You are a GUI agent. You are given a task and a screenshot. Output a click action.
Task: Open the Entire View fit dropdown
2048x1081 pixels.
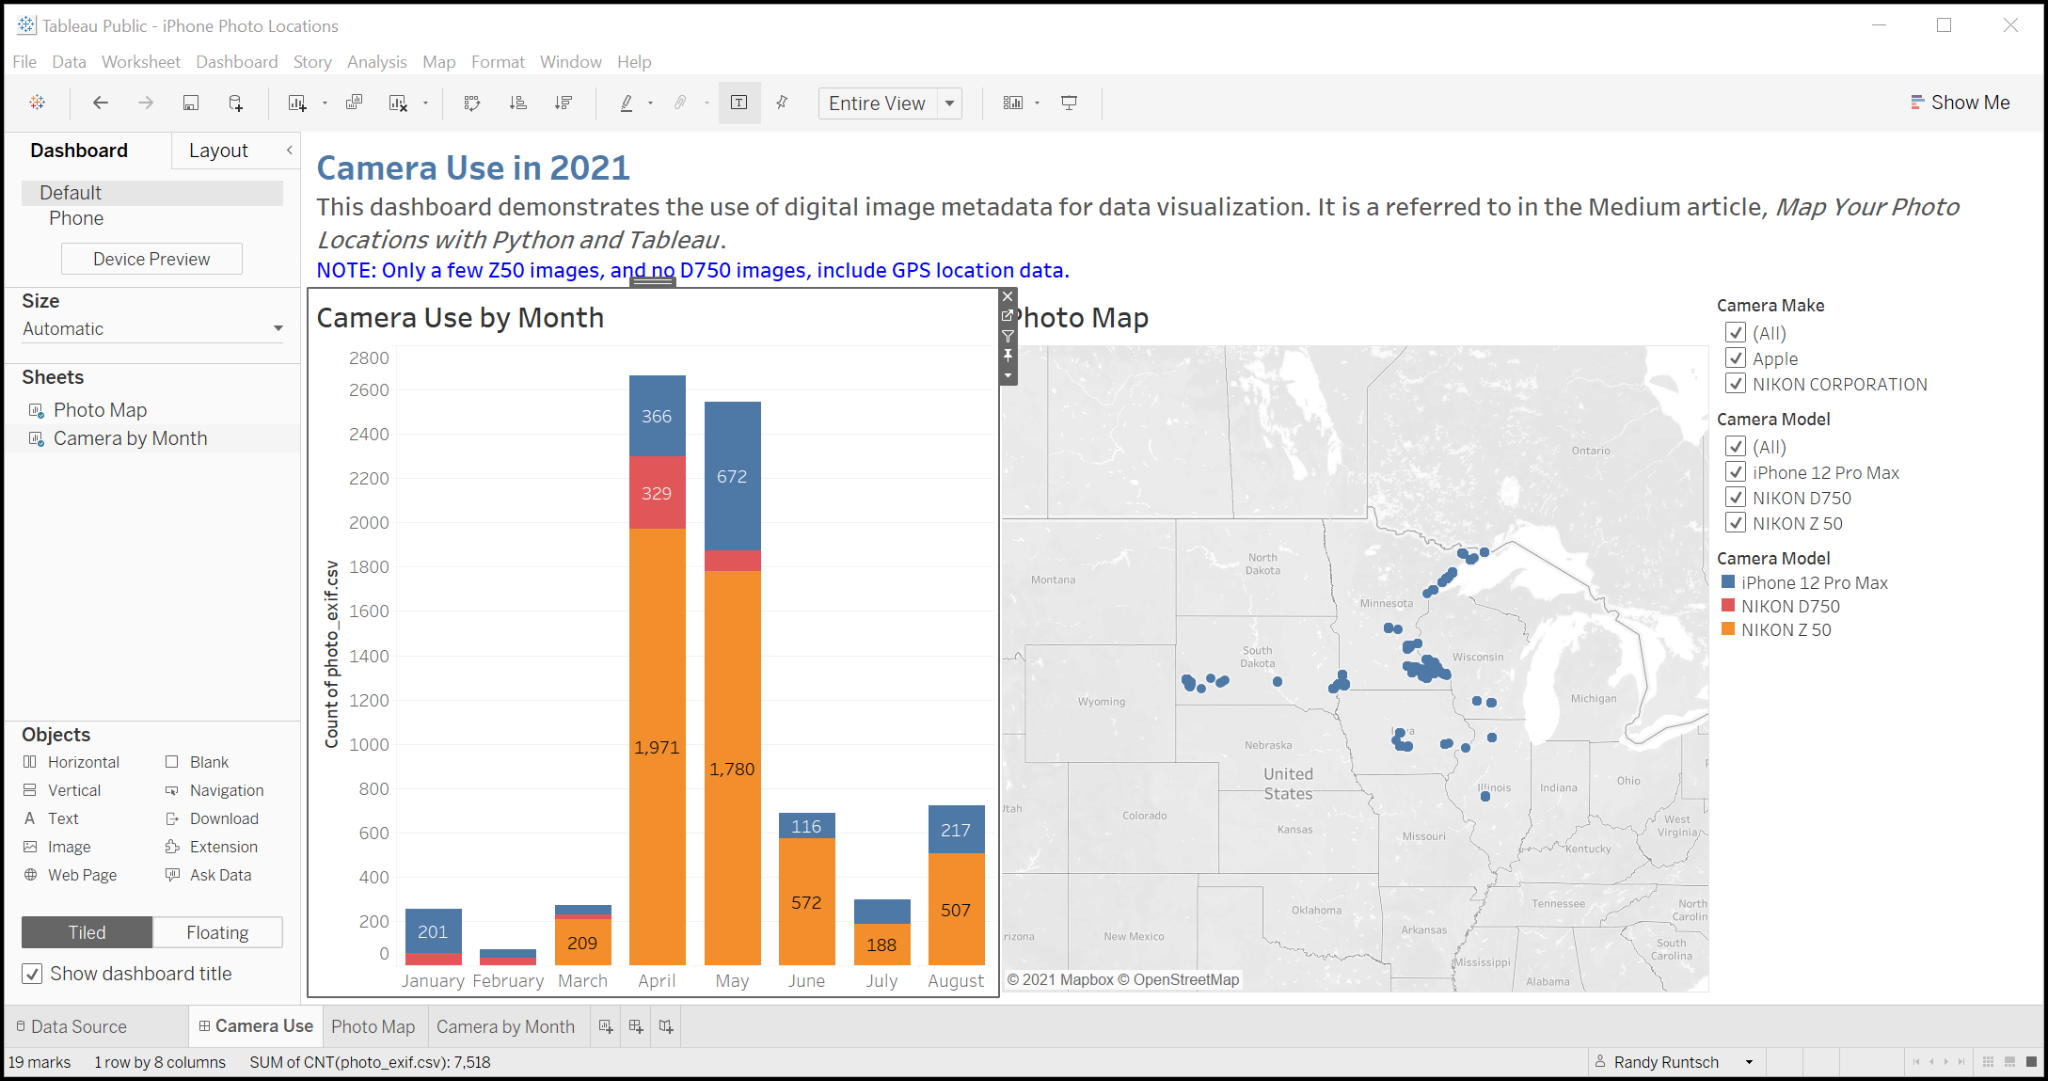(x=949, y=103)
